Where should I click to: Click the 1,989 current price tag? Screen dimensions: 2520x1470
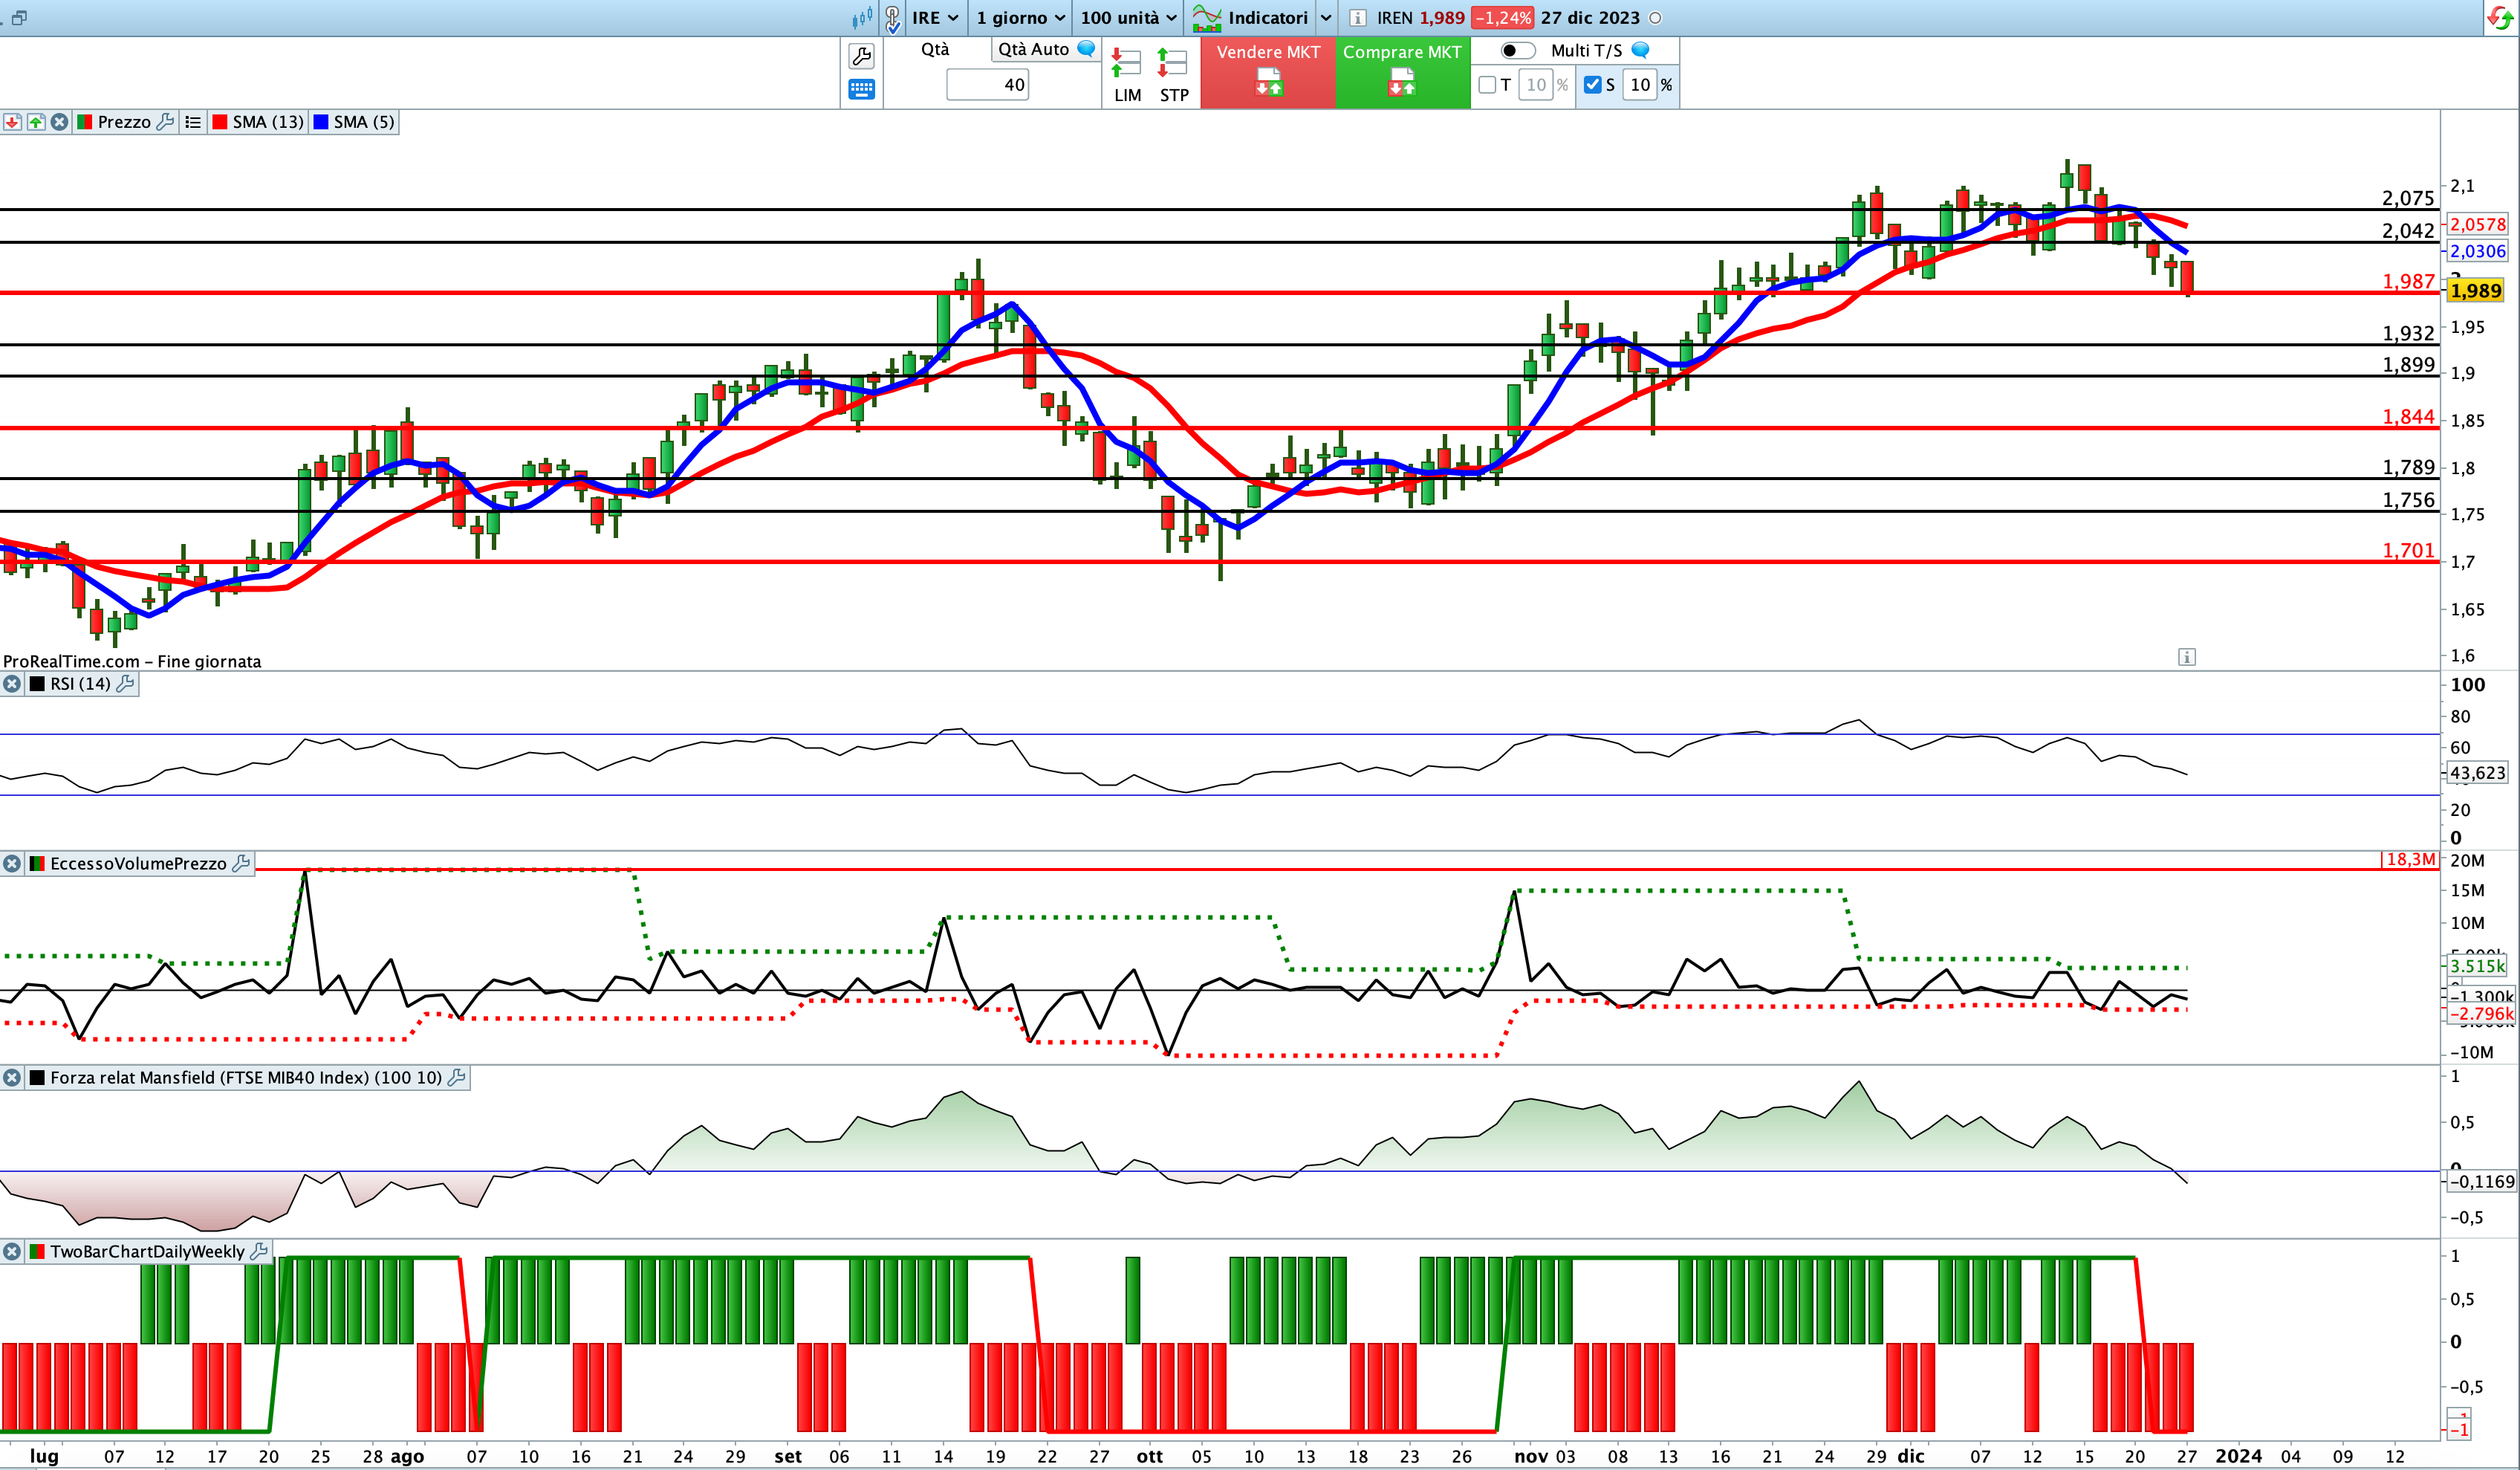point(2476,291)
